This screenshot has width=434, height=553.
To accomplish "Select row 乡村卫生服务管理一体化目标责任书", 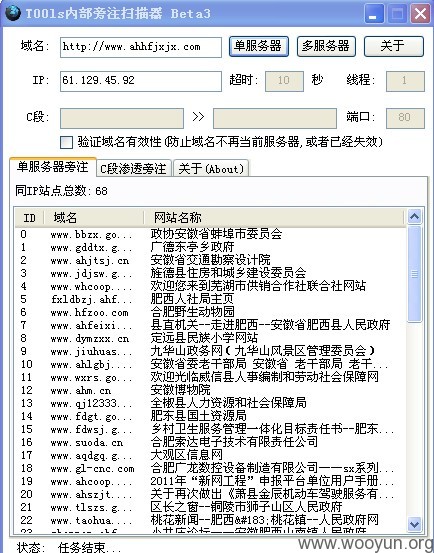I will pos(211,429).
